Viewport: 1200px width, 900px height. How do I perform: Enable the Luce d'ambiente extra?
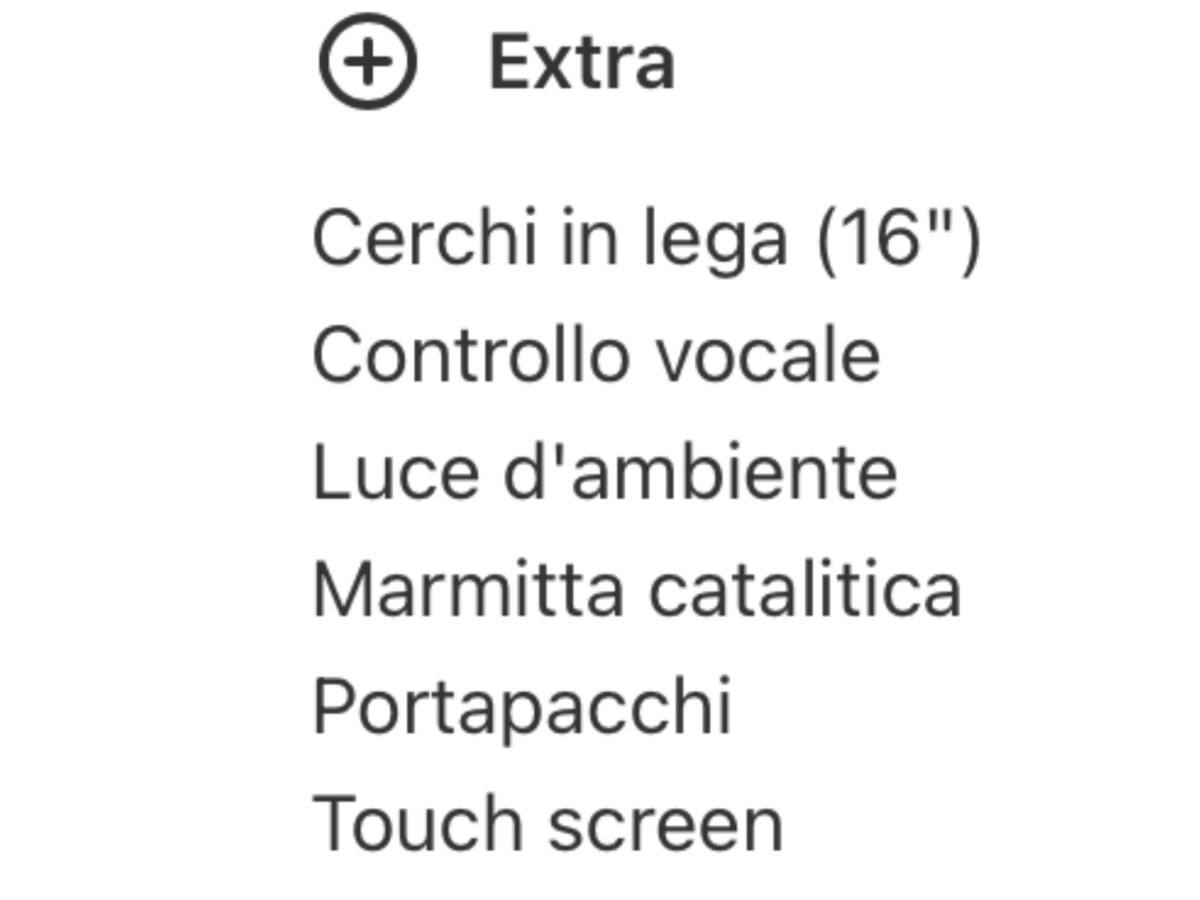(x=602, y=469)
